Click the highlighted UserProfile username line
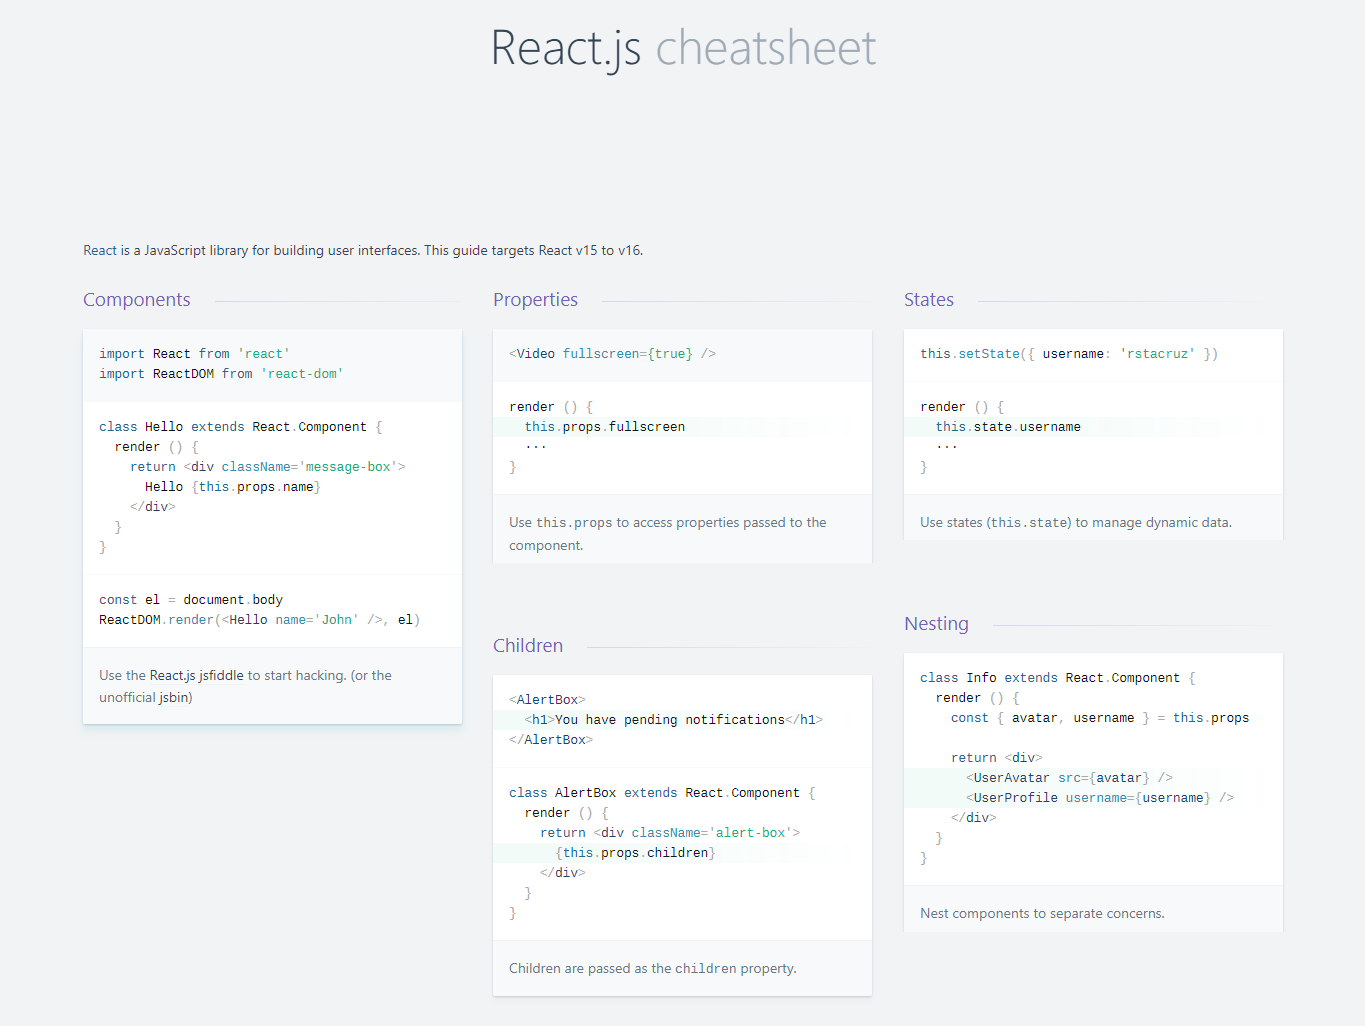The height and width of the screenshot is (1026, 1365). tap(1100, 798)
